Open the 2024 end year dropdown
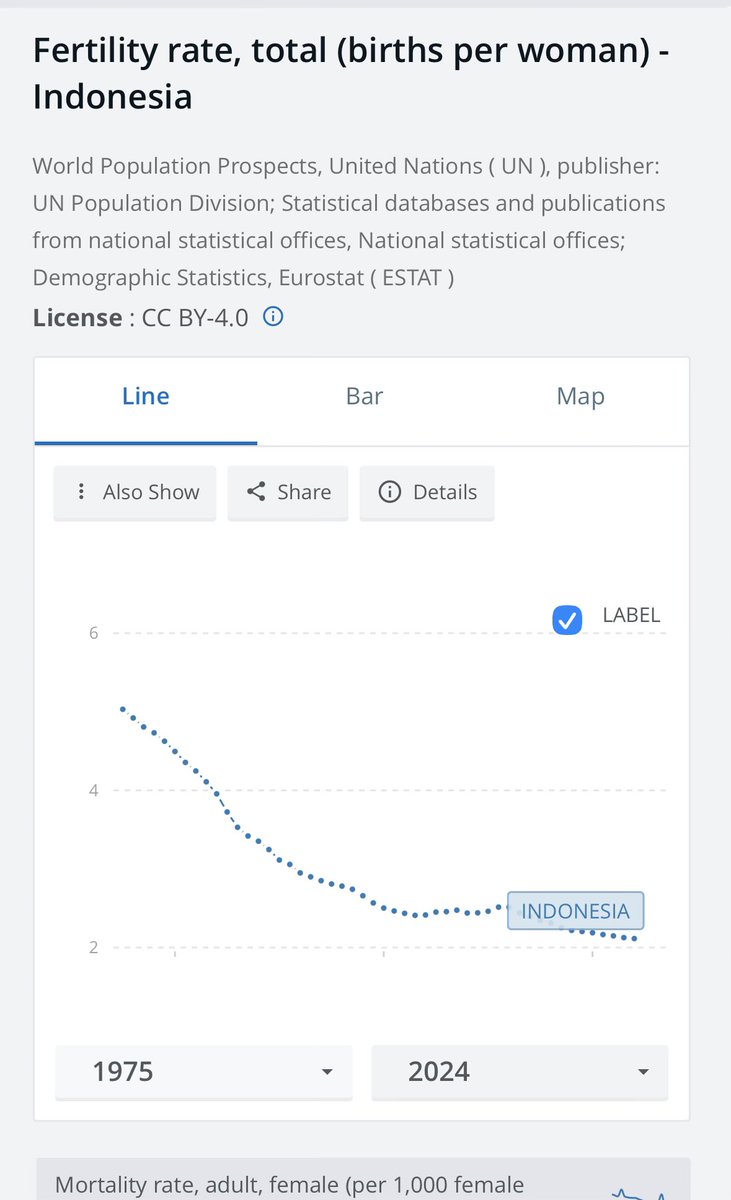This screenshot has height=1200, width=731. pos(519,1072)
